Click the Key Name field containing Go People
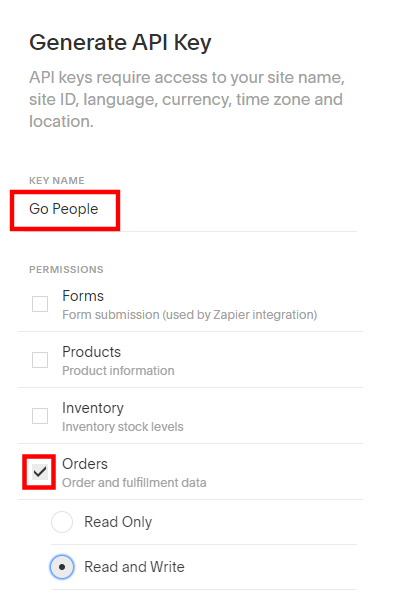 [193, 209]
